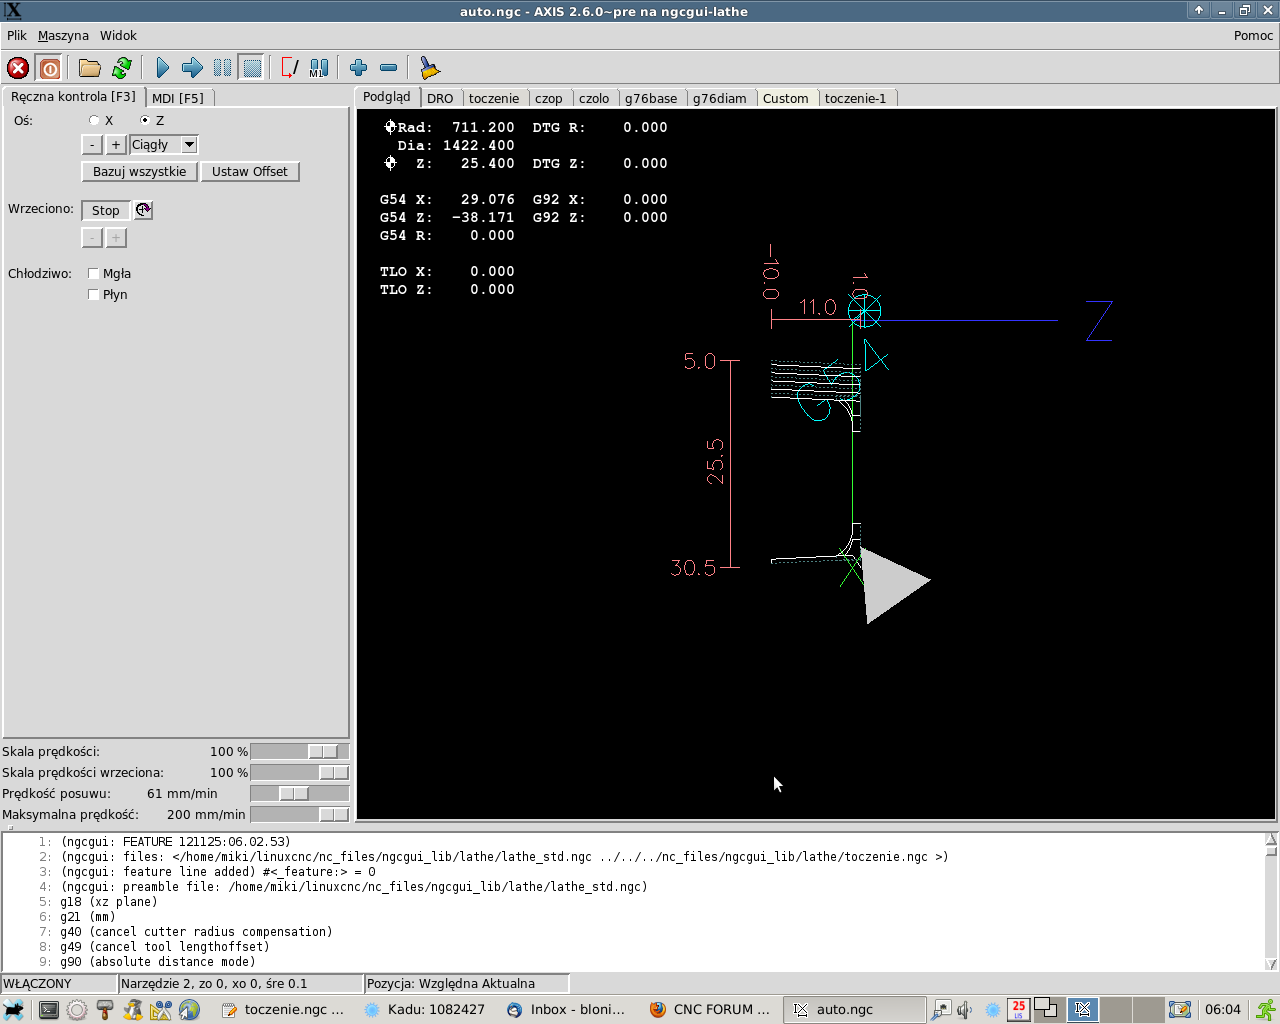Click Ustaw Offset button
The image size is (1280, 1024).
250,172
